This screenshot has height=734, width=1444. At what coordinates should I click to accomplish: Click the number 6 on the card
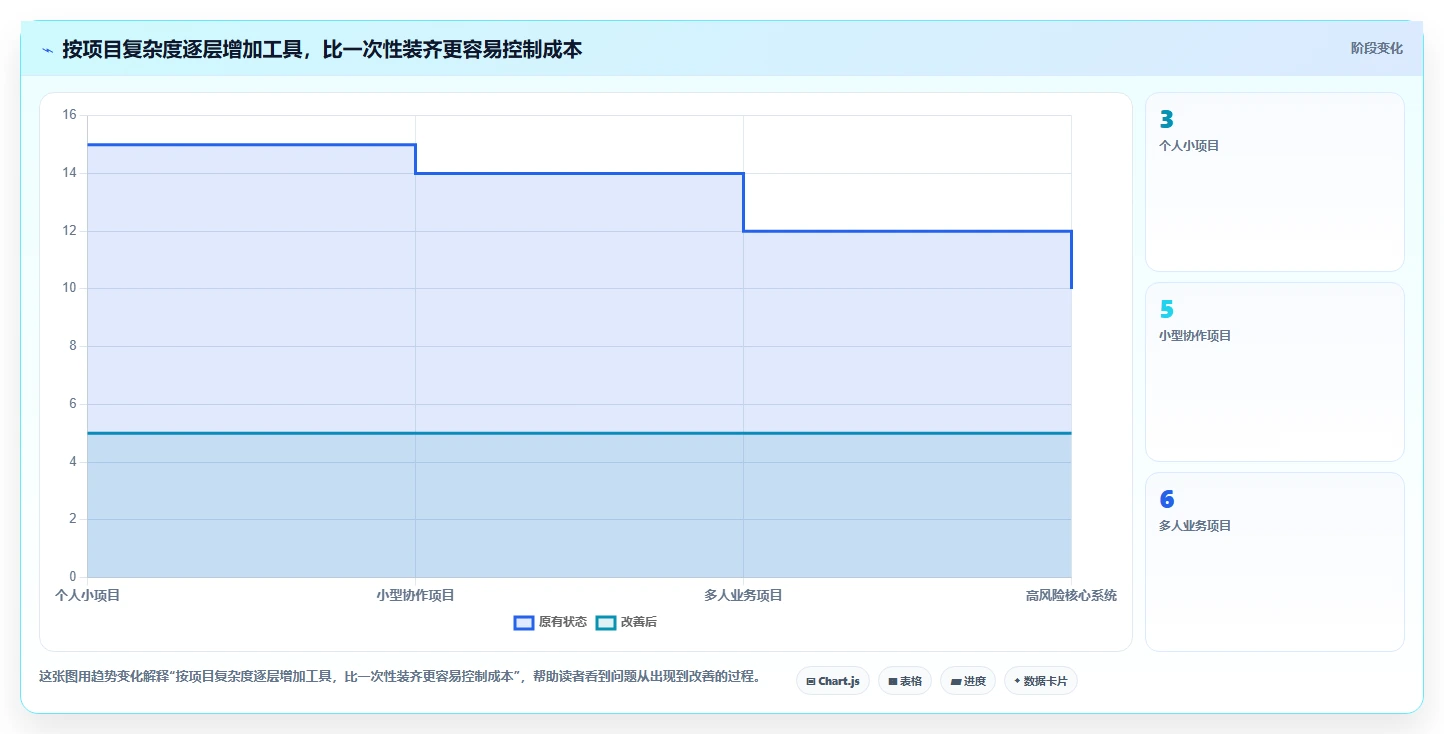tap(1166, 500)
